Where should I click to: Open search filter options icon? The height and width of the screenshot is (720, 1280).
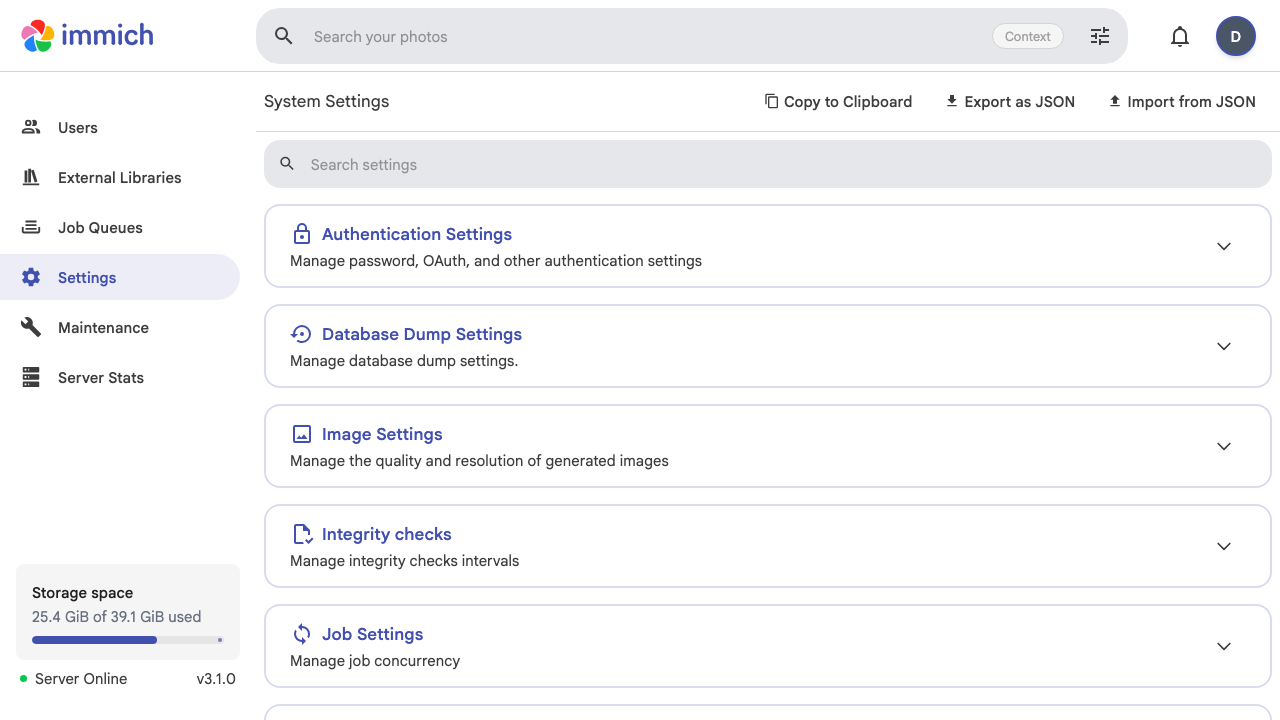coord(1100,36)
